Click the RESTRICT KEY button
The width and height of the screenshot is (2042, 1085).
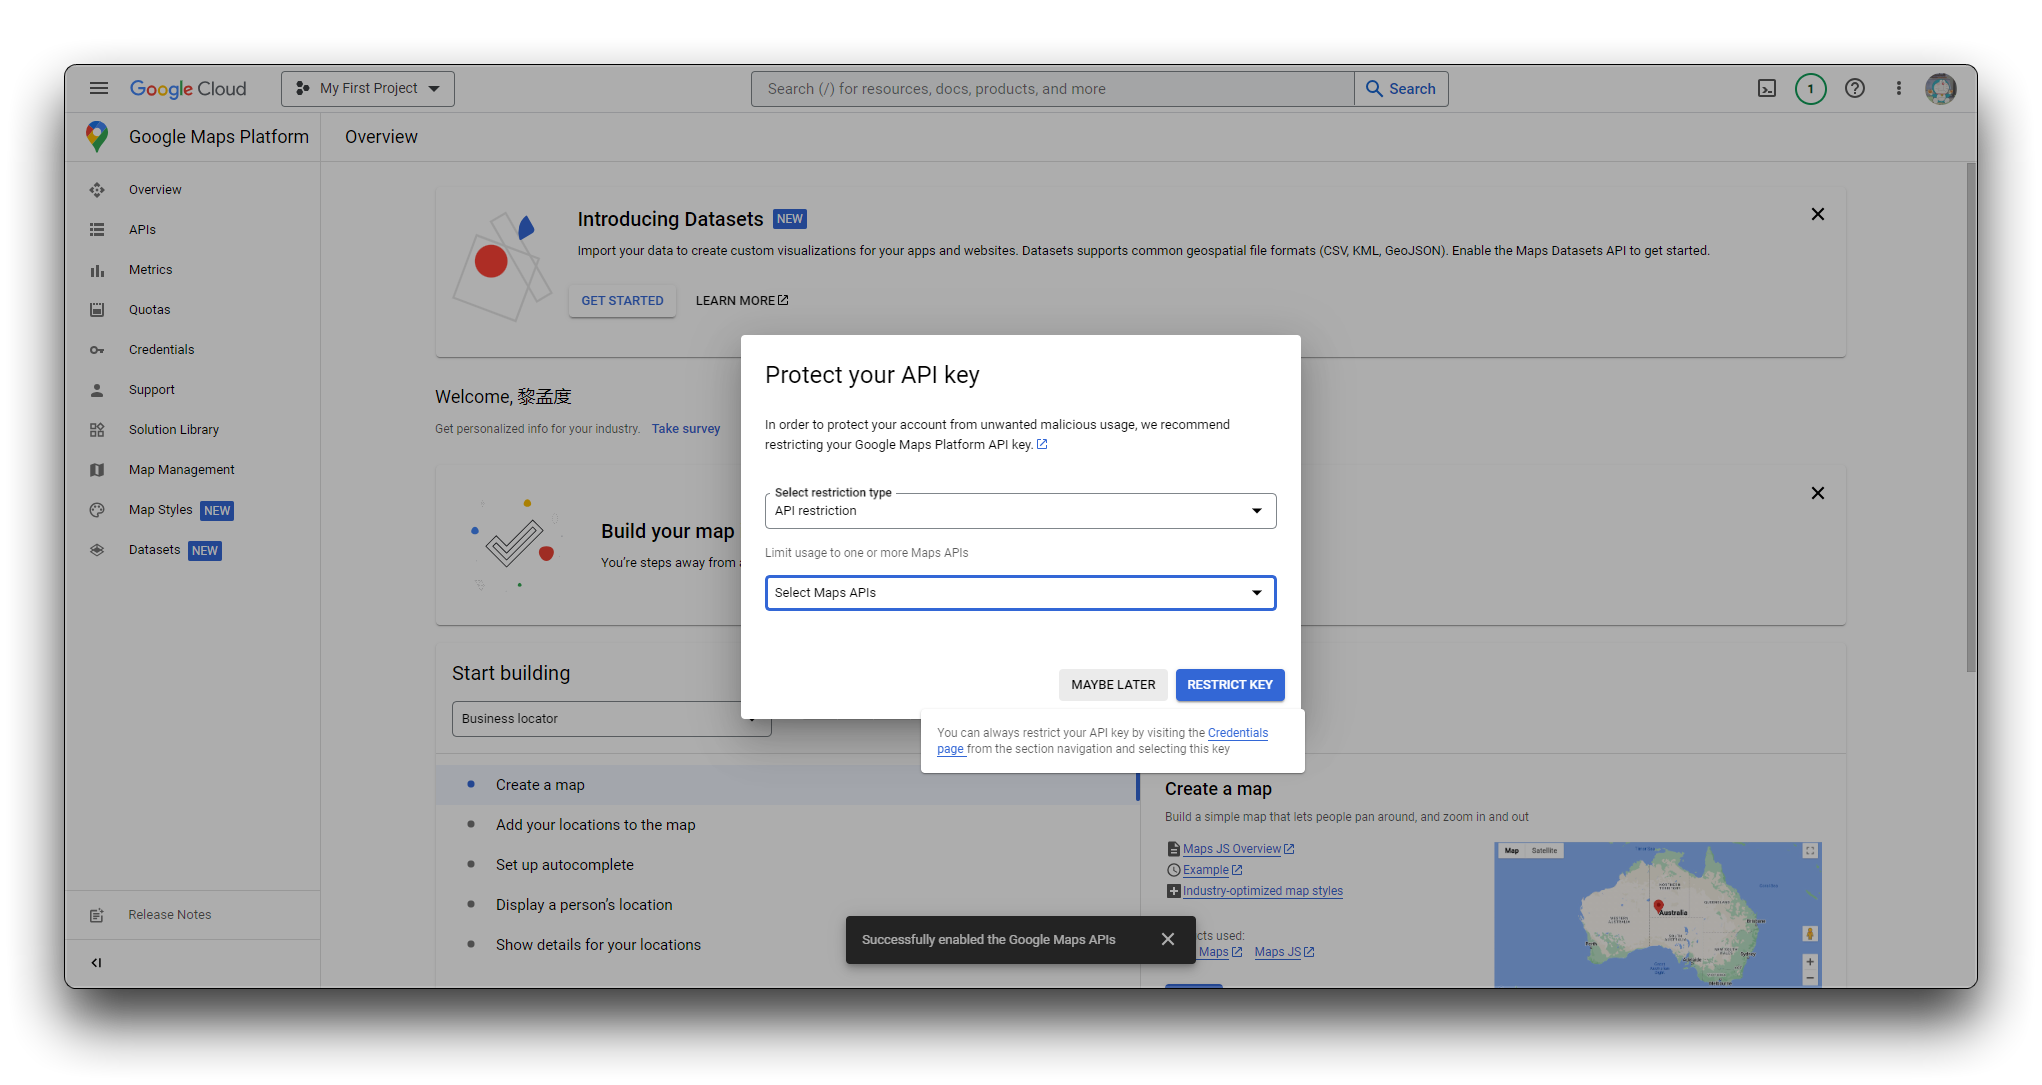[1230, 685]
